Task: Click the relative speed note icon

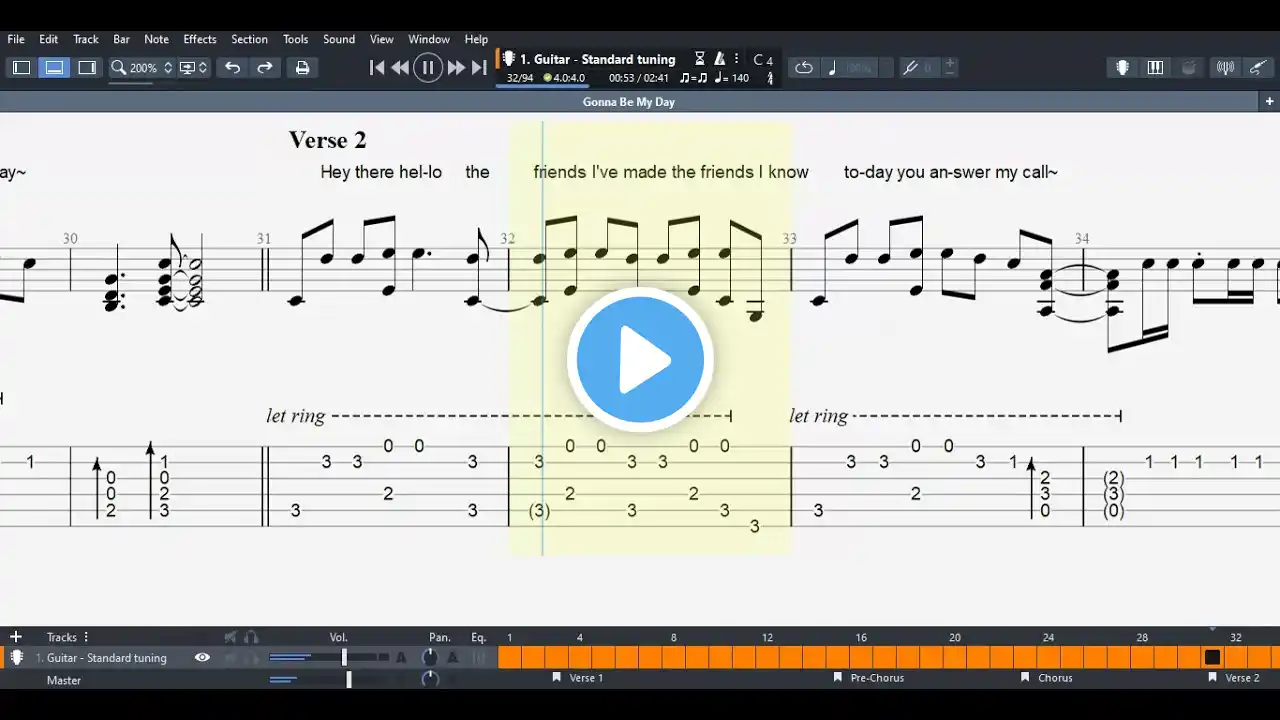Action: click(x=832, y=68)
